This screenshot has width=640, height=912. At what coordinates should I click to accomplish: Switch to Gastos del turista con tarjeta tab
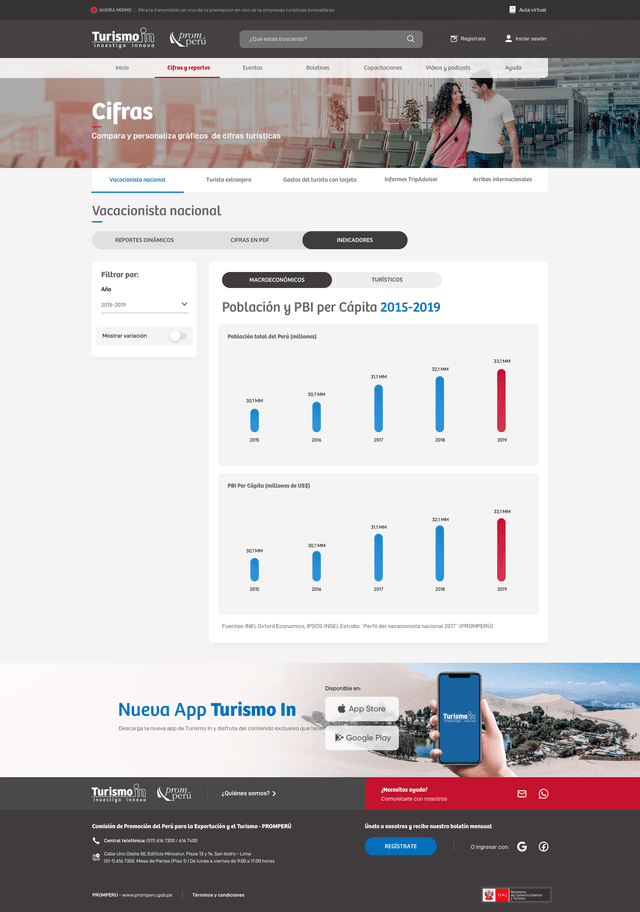coord(319,180)
